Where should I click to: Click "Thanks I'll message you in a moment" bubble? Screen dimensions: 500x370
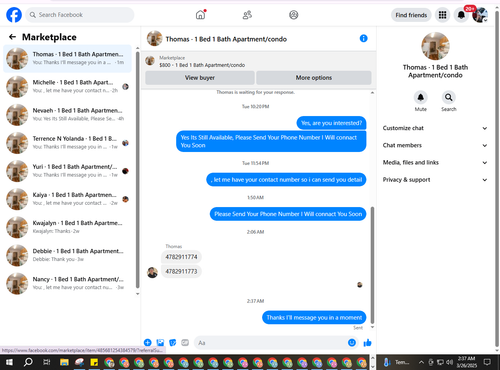(x=314, y=317)
